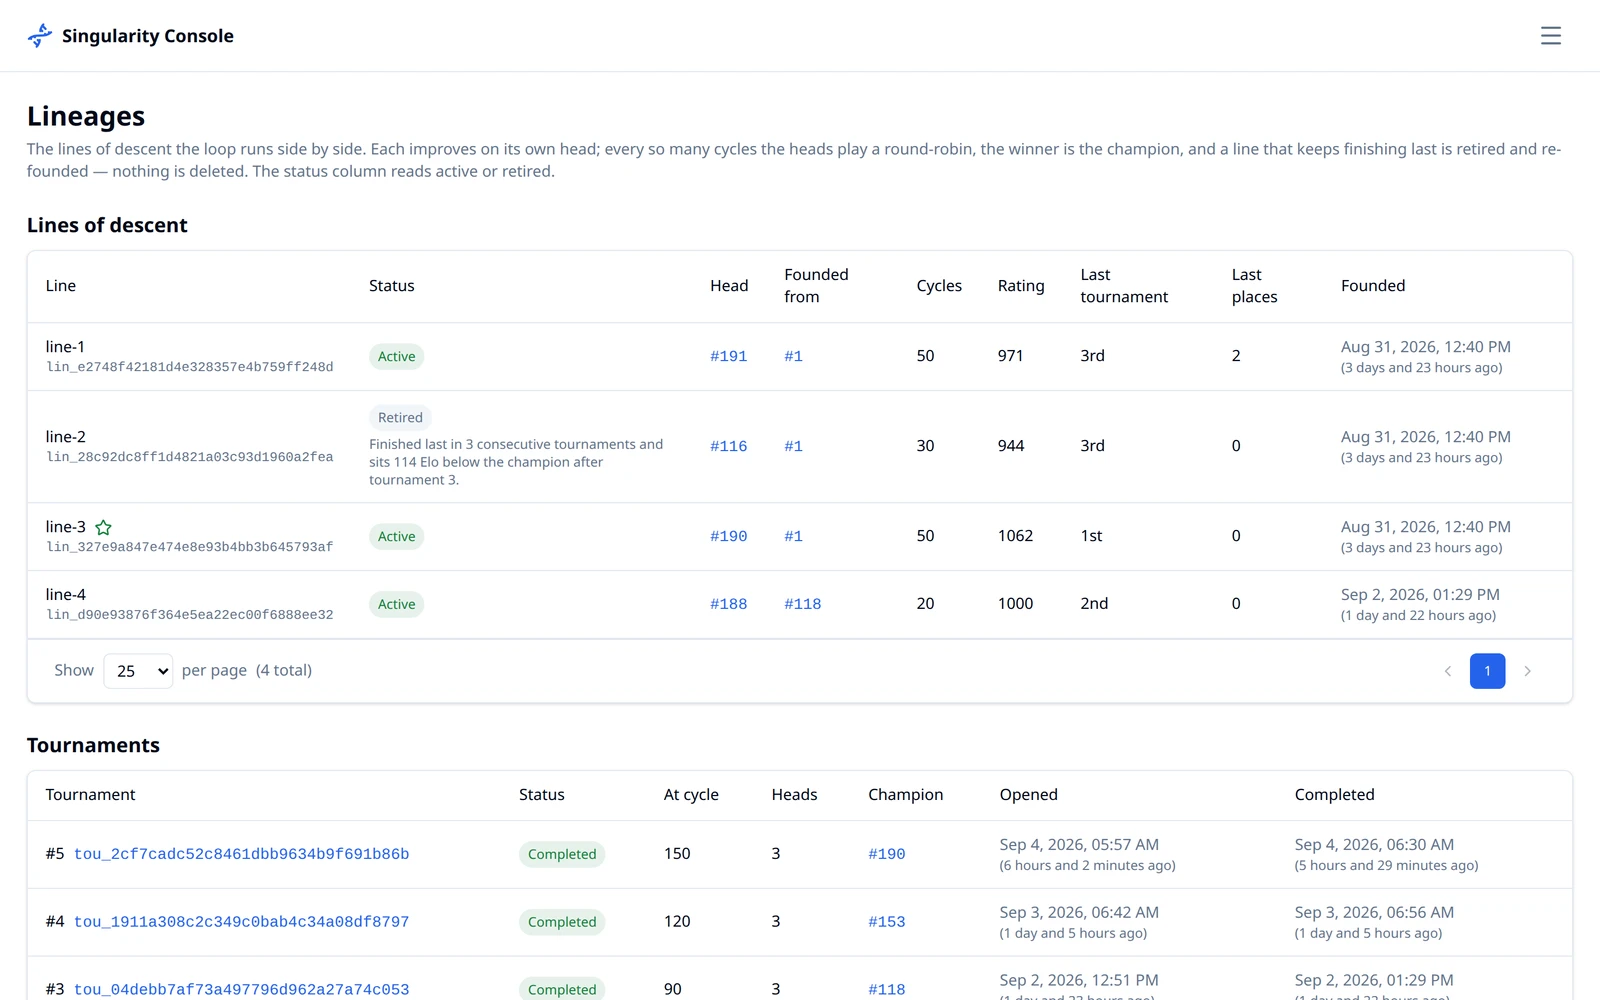This screenshot has height=1000, width=1600.
Task: Open champion #118 in tournament #3
Action: click(x=886, y=989)
